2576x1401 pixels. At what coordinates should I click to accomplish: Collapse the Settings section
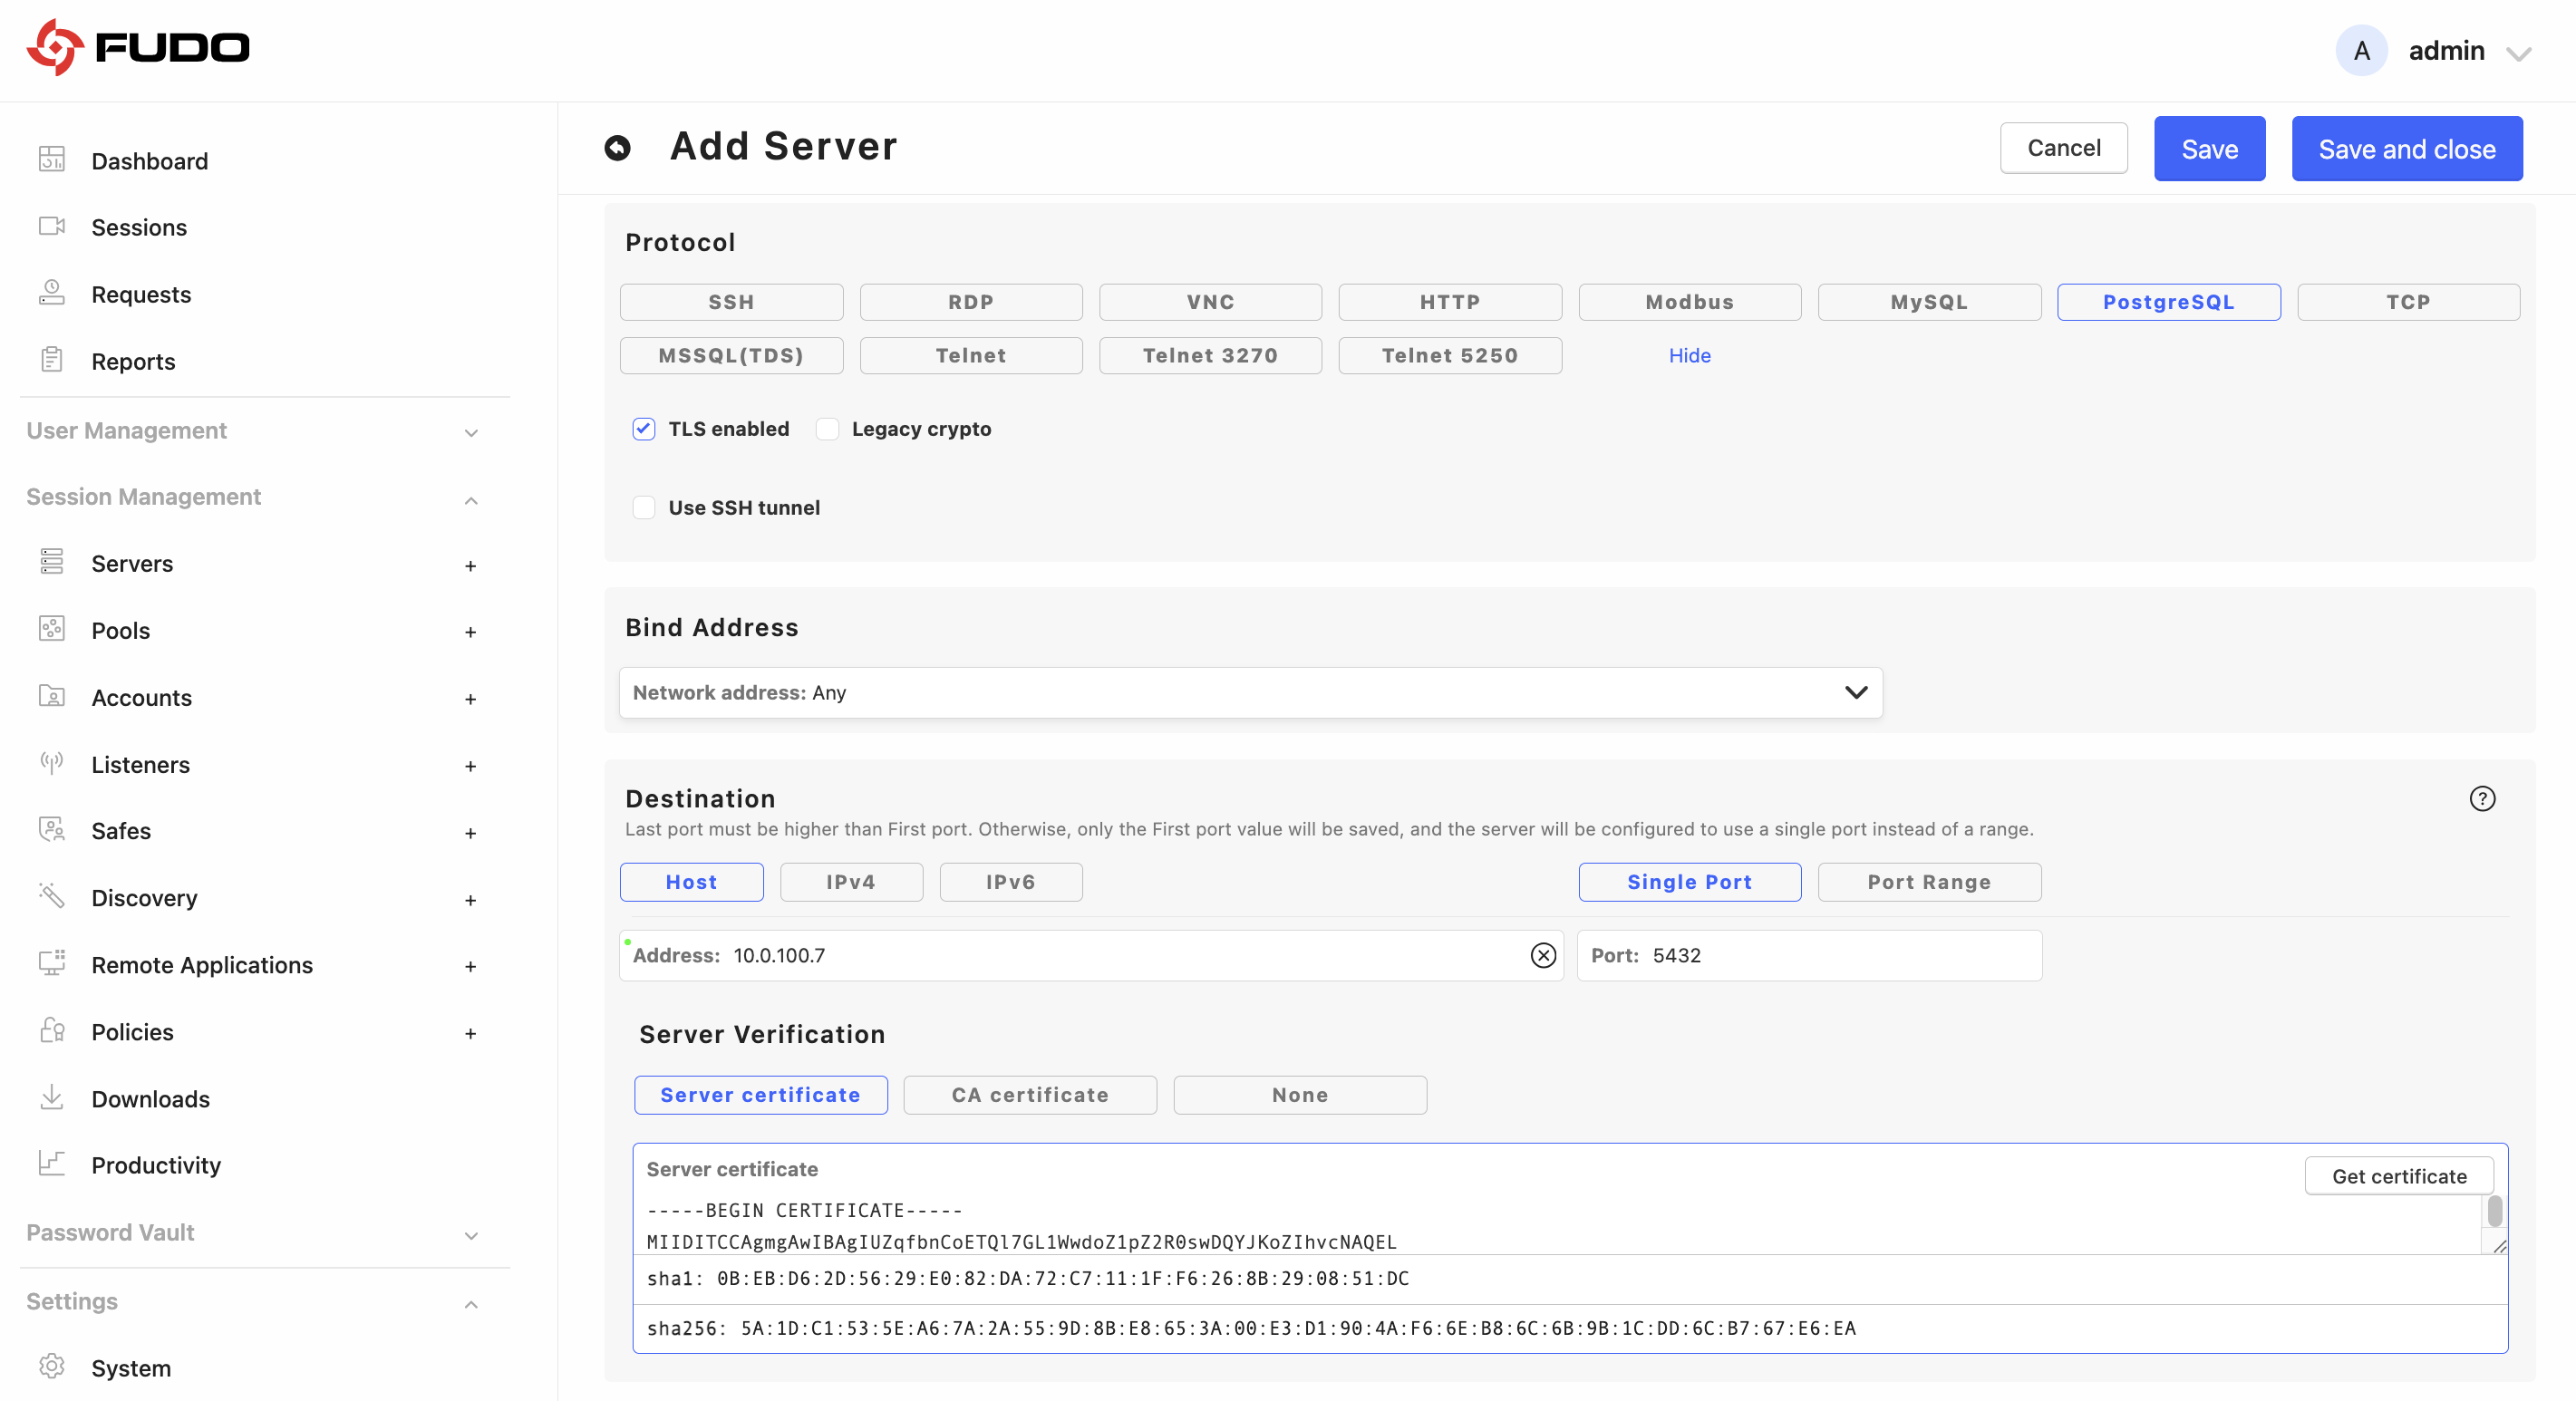coord(471,1304)
